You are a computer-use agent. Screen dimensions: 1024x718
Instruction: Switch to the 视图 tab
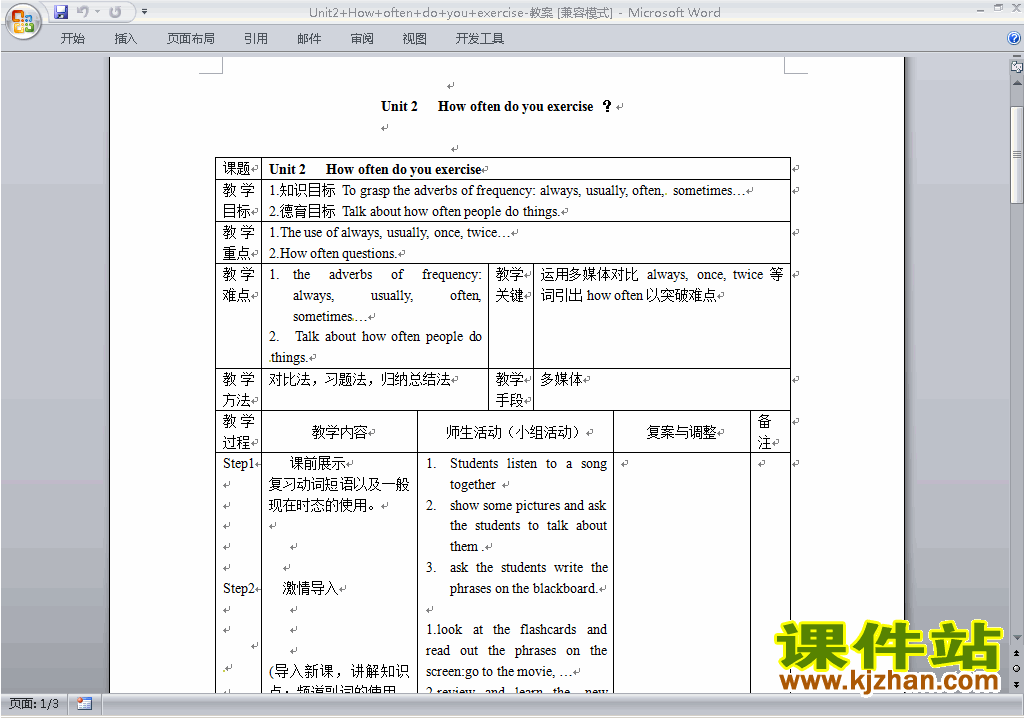tap(415, 39)
